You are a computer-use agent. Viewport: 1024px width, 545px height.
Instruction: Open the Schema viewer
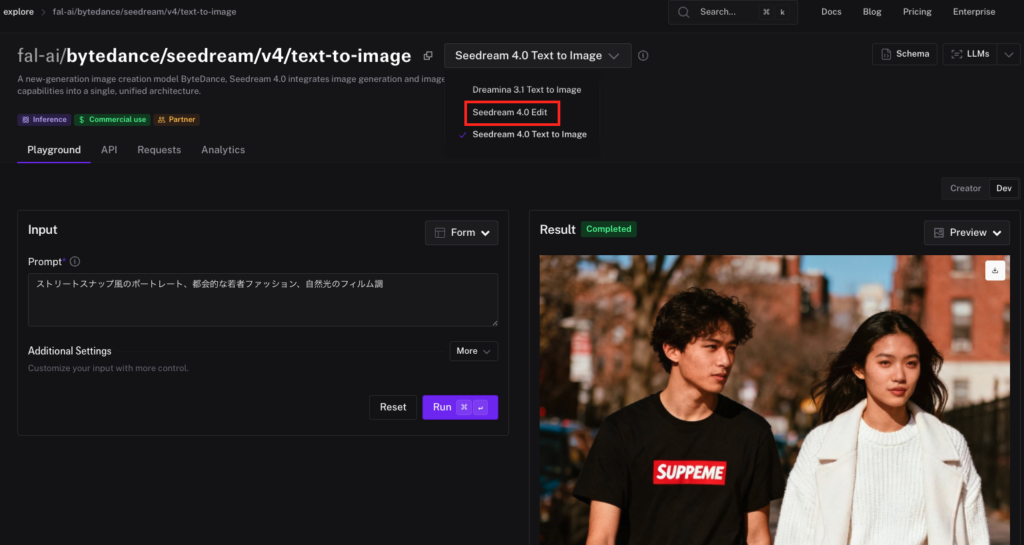coord(904,54)
